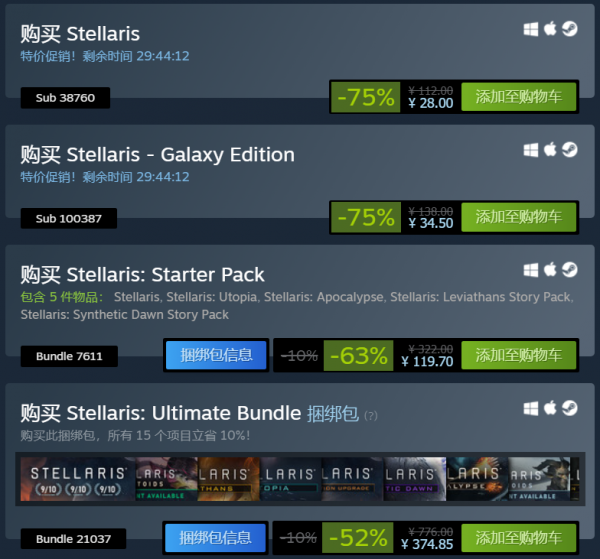Add Stellaris Galaxy Edition to cart
The image size is (600, 559).
518,217
